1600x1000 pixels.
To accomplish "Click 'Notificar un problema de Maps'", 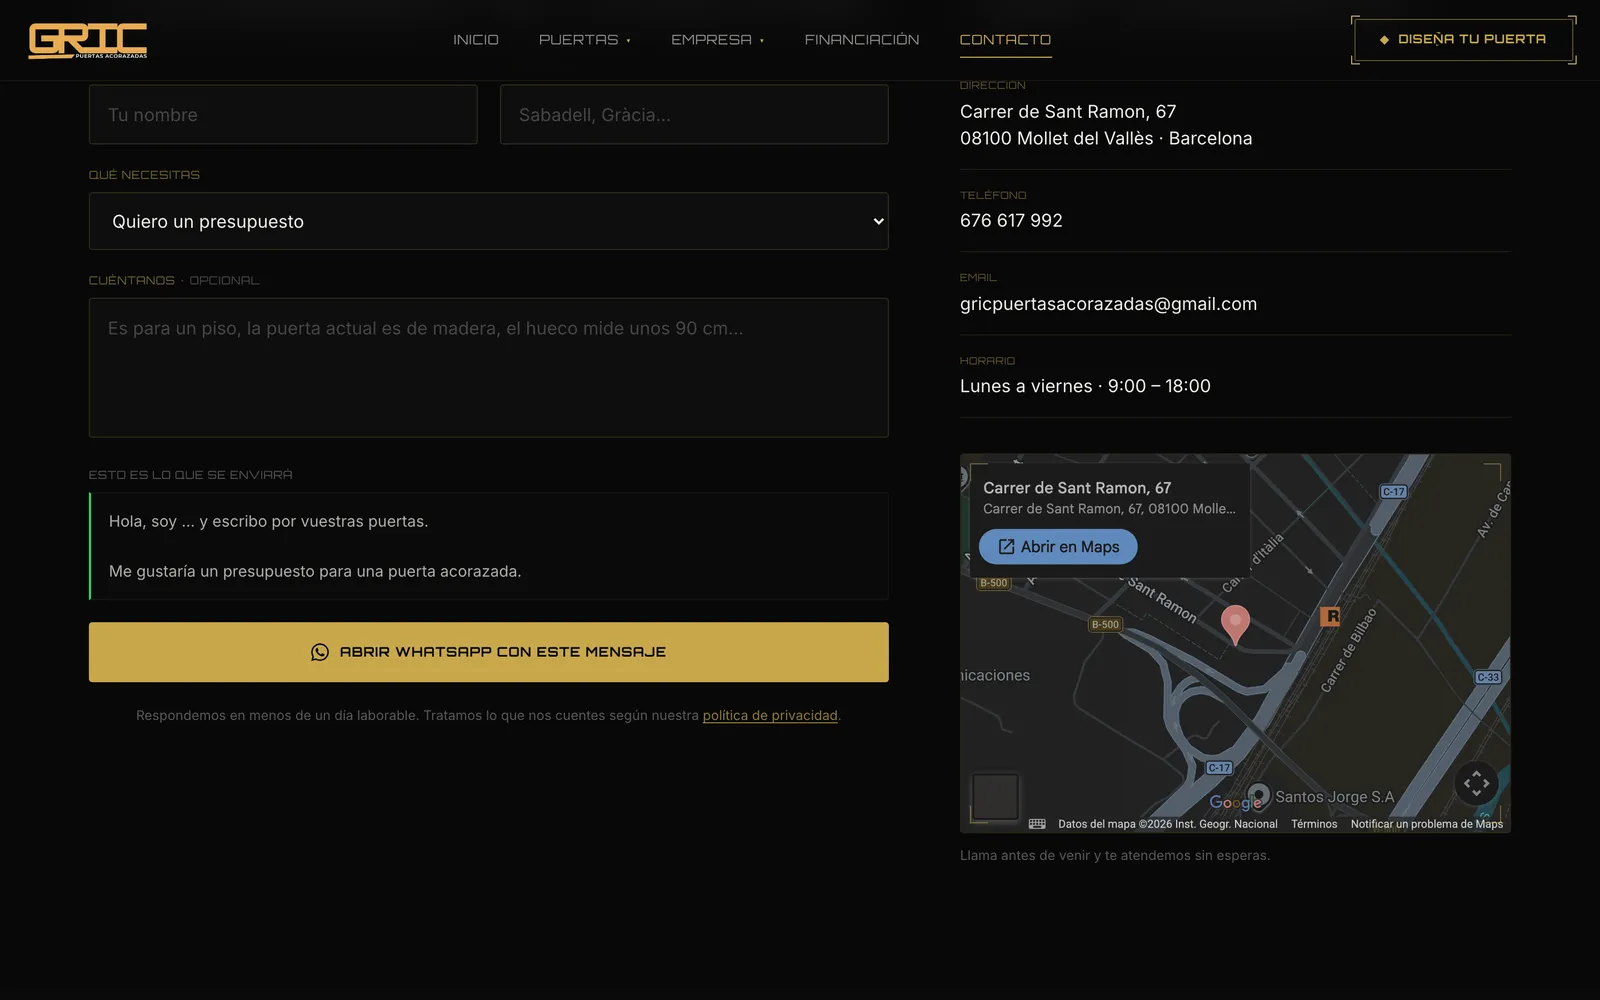I will 1427,824.
